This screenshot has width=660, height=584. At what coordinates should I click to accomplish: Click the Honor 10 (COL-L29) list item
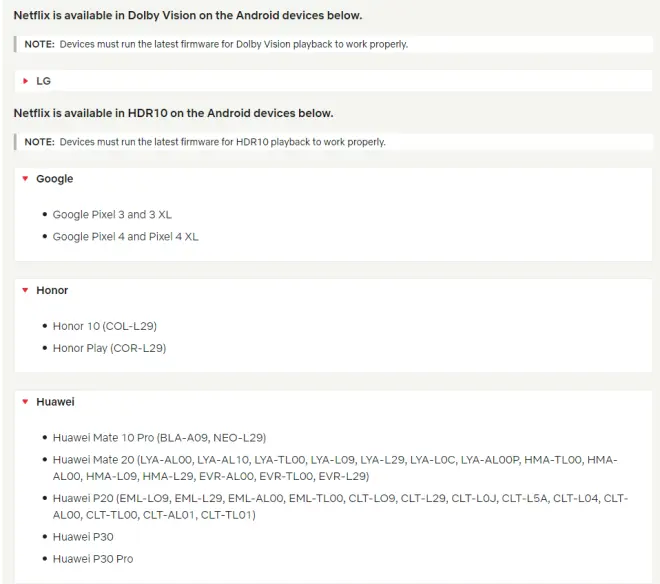(104, 326)
